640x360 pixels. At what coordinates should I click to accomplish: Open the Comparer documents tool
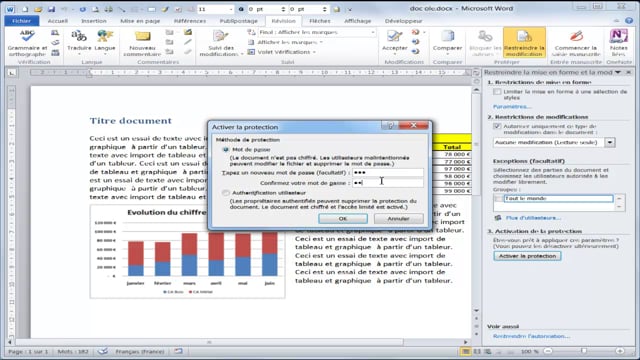pos(447,43)
